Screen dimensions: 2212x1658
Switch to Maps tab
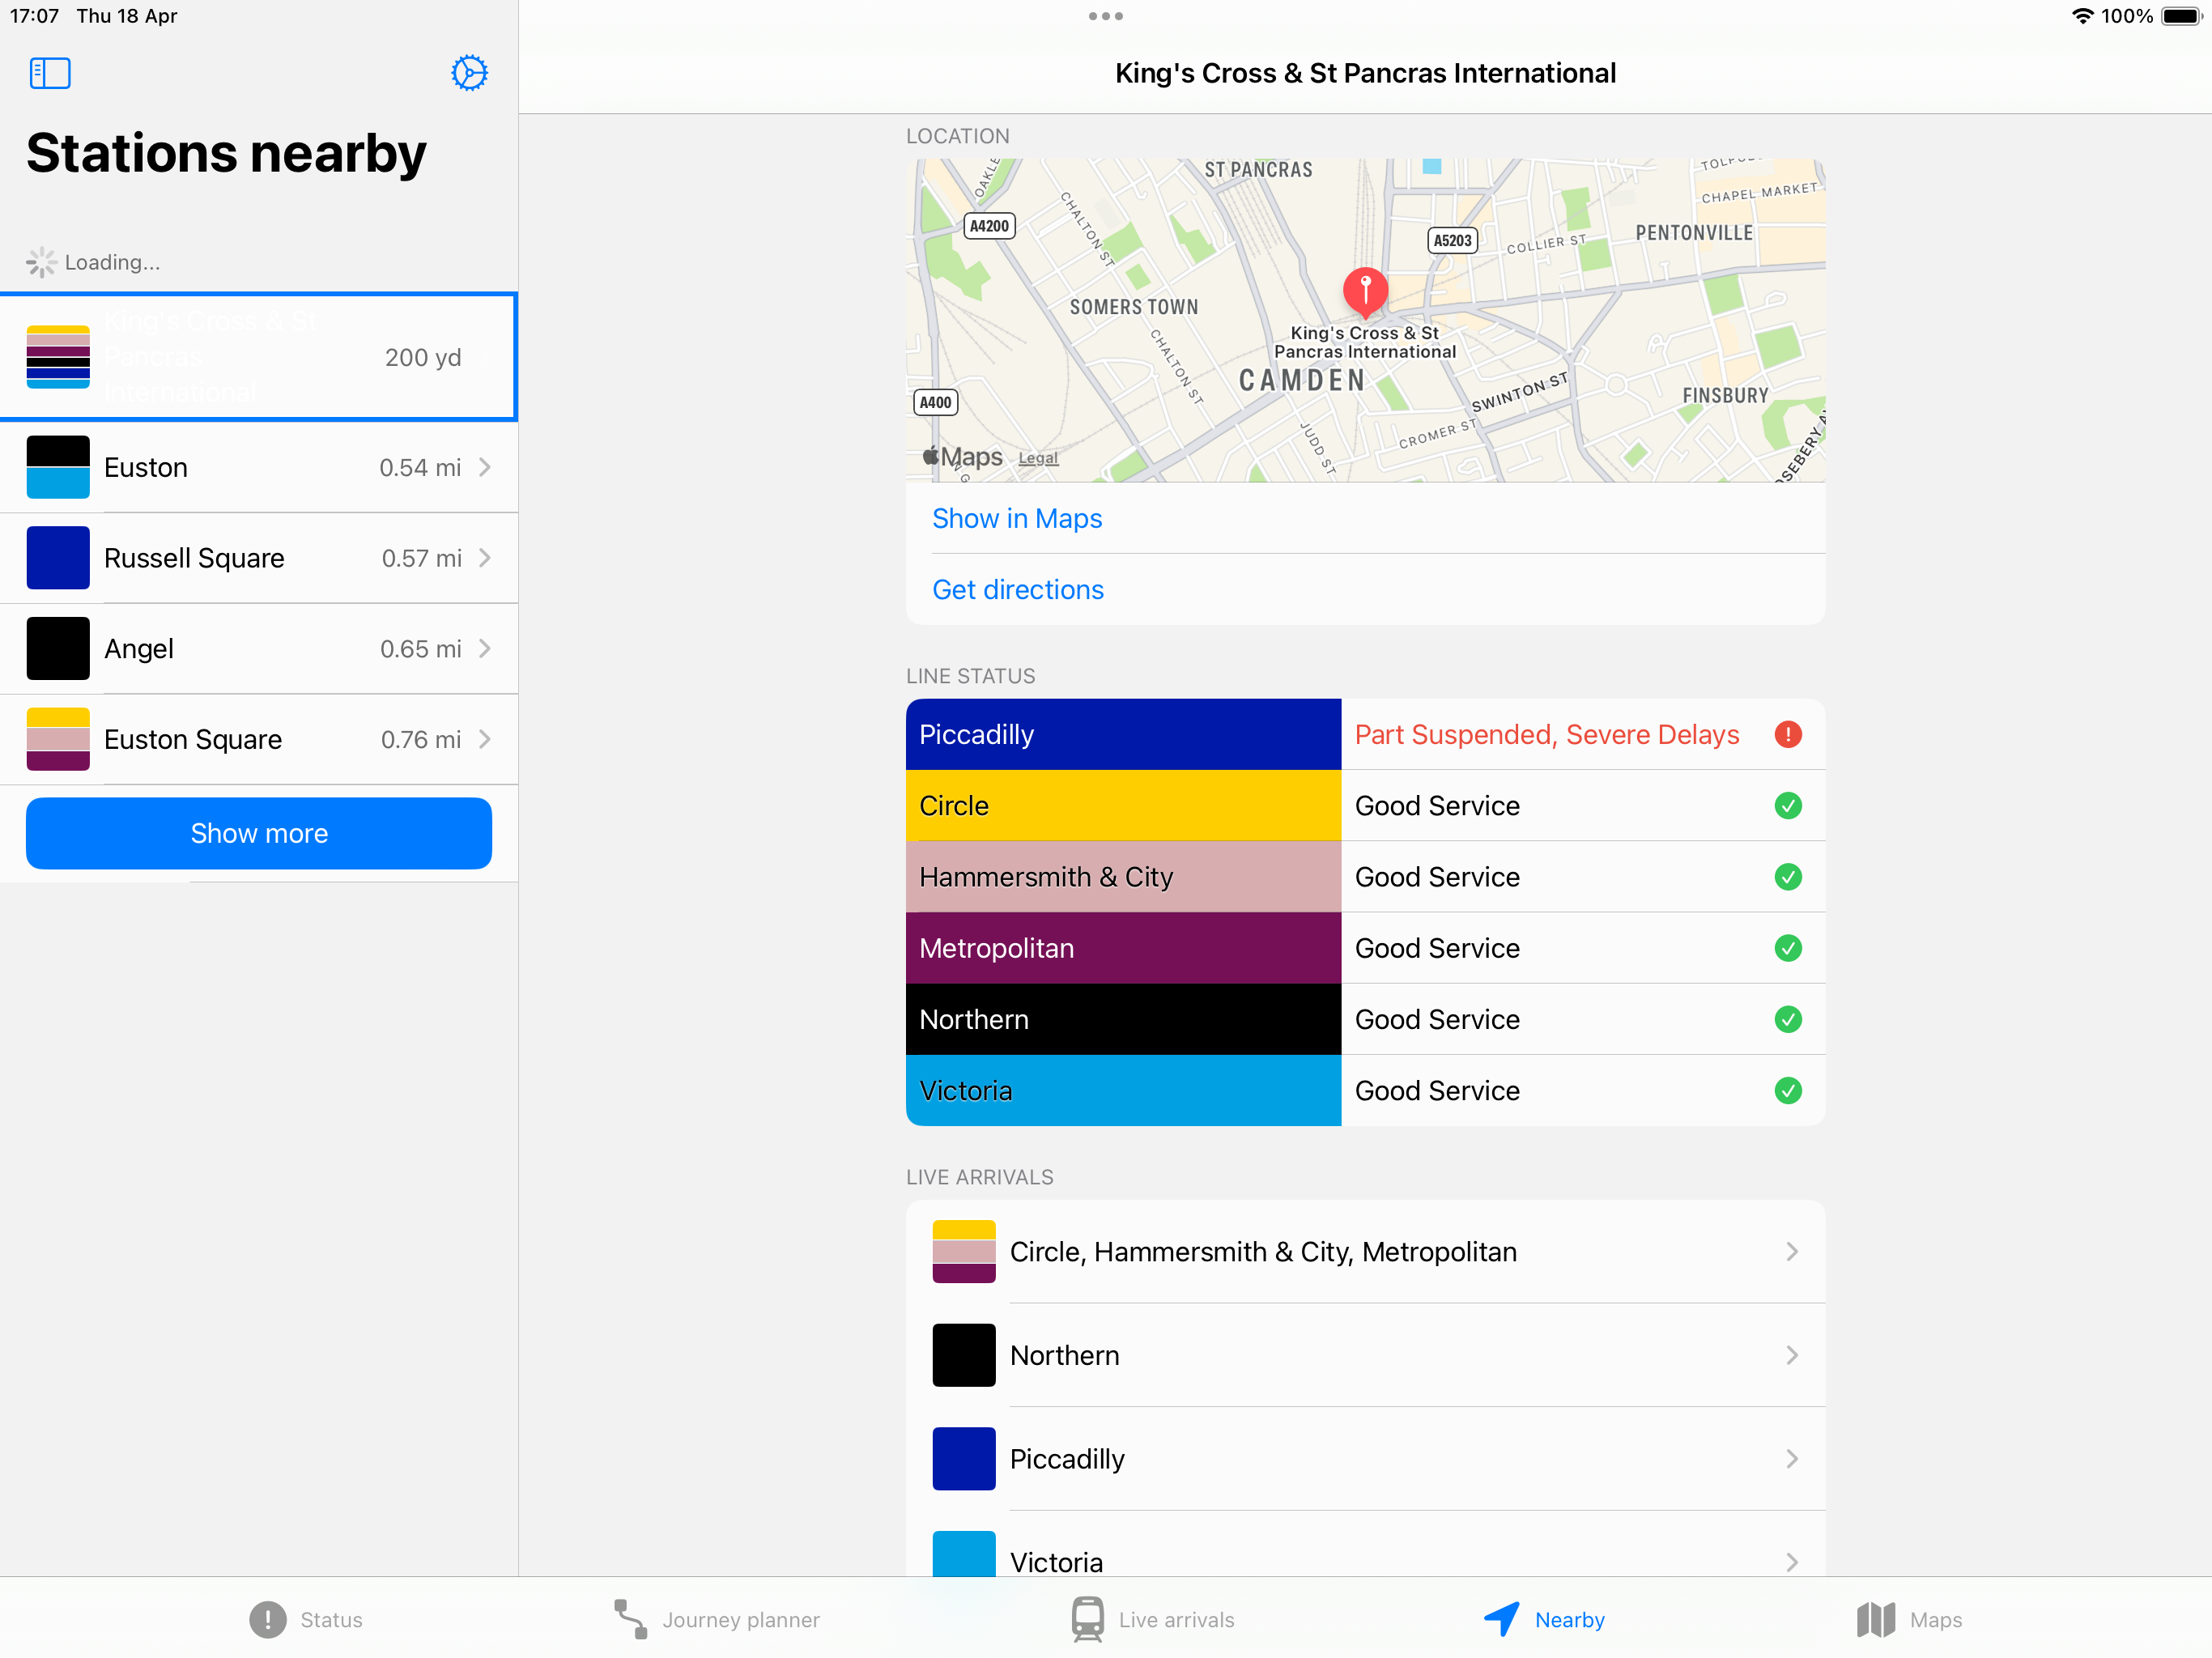tap(1909, 1620)
